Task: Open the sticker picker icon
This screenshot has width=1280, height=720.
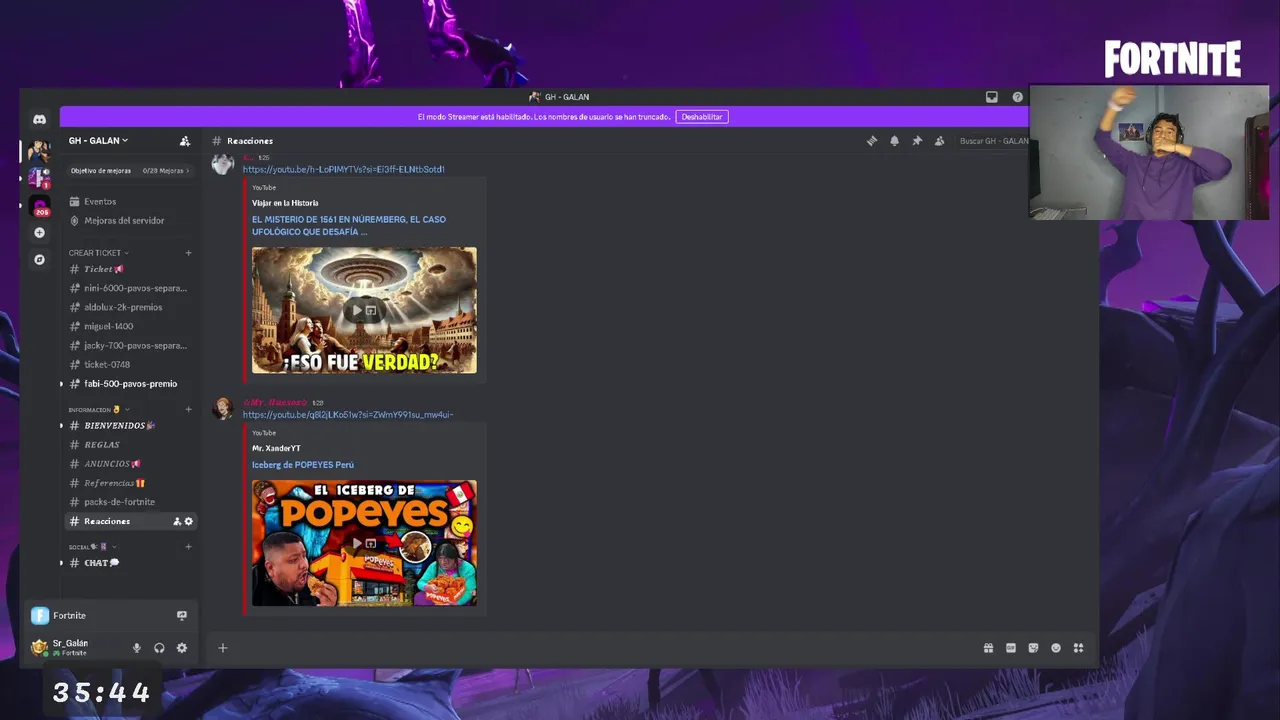Action: coord(1033,648)
